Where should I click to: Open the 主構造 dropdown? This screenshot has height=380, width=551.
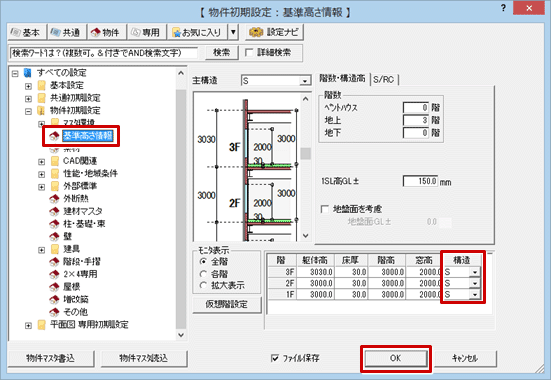[305, 81]
